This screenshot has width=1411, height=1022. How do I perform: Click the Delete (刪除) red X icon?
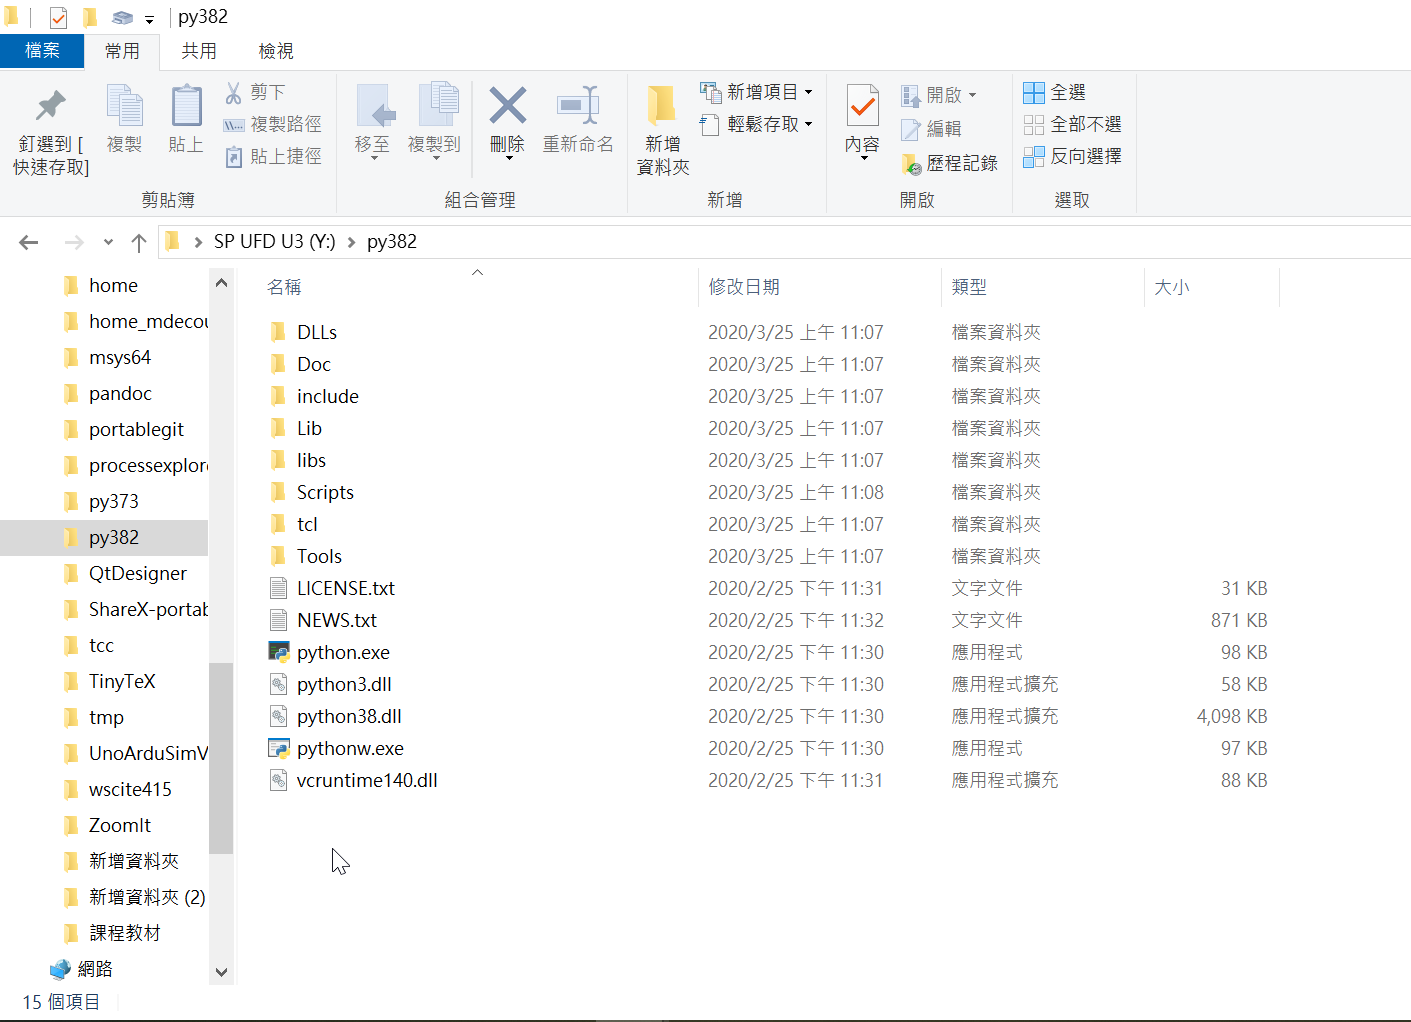click(508, 106)
